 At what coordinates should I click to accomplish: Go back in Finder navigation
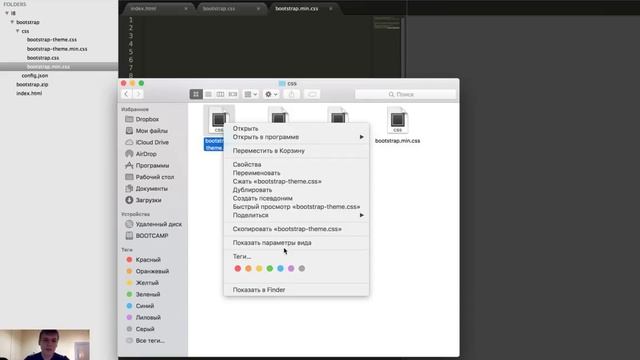[x=127, y=94]
